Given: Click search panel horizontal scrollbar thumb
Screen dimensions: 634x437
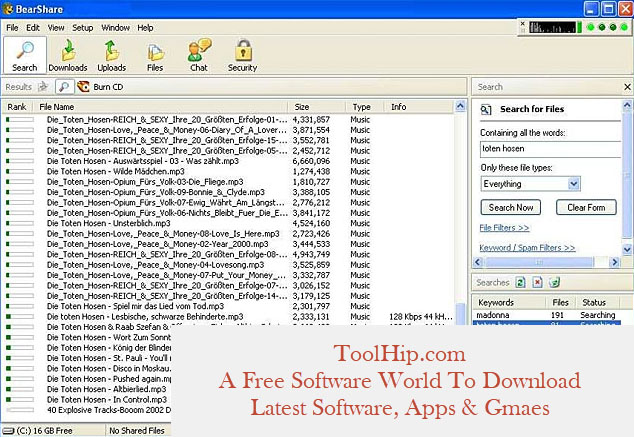Looking at the screenshot, I should click(539, 262).
